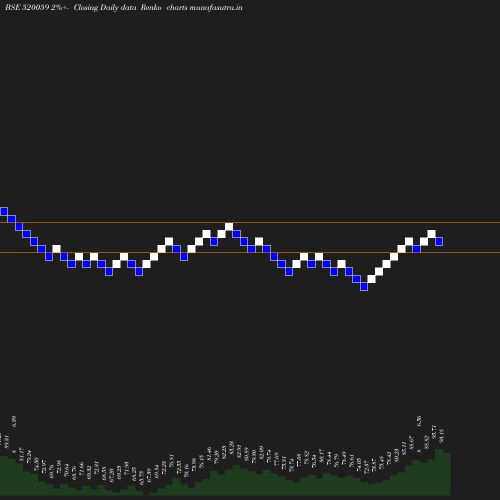The image size is (500, 500).
Task: Click the rotated price label 81.17
Action: pos(22,455)
